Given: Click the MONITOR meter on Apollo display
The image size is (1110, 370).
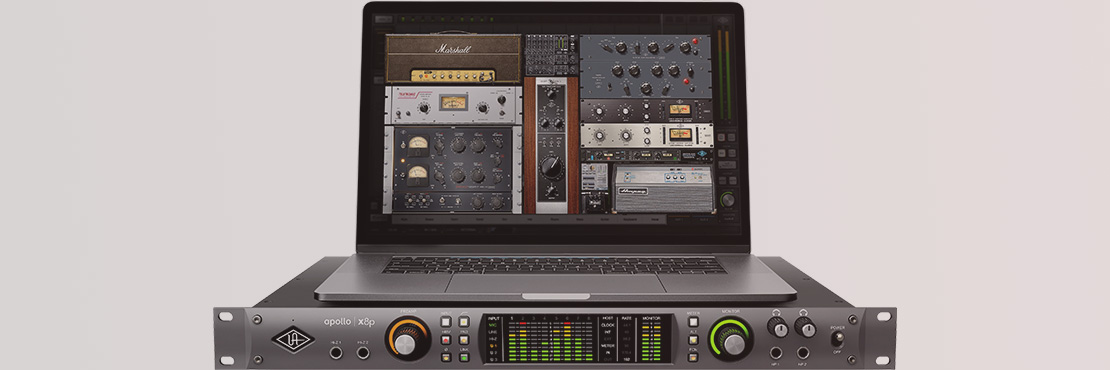Looking at the screenshot, I should [651, 342].
